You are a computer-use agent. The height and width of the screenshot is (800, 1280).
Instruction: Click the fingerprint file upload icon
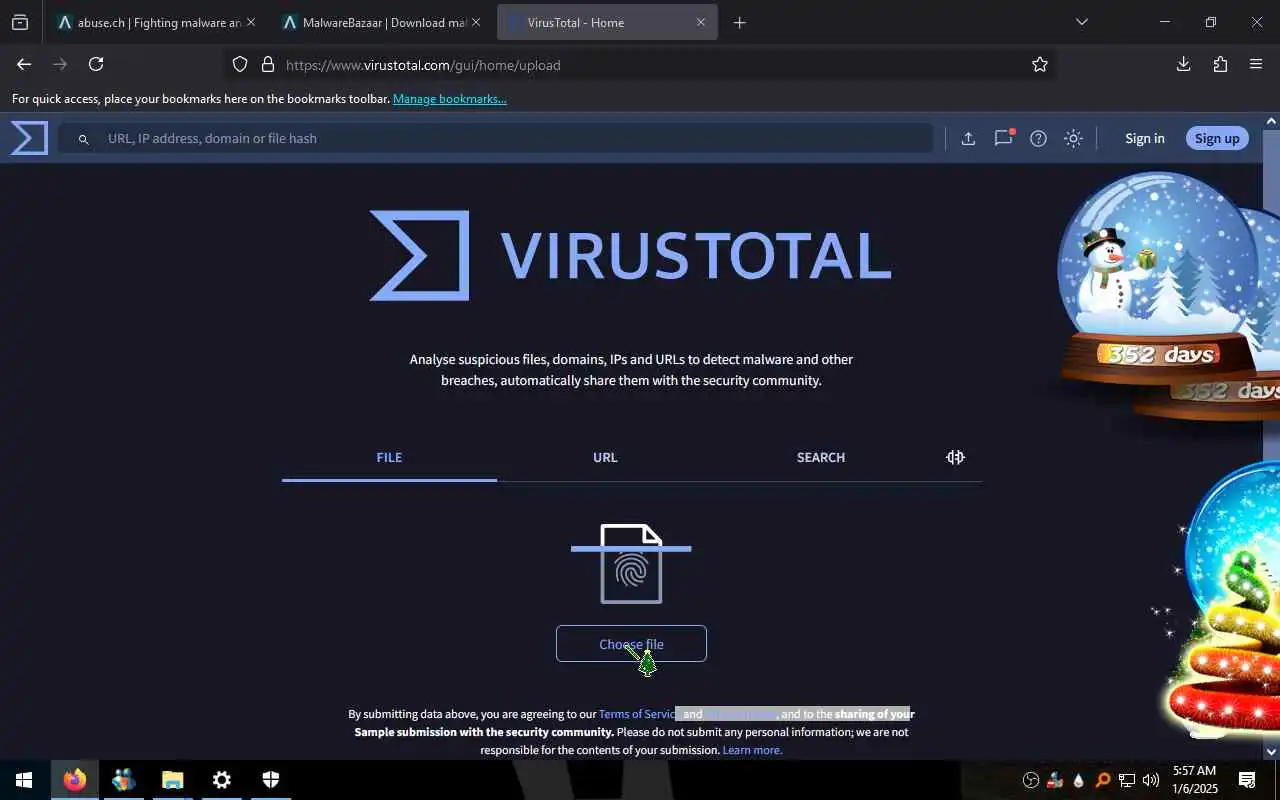click(631, 564)
